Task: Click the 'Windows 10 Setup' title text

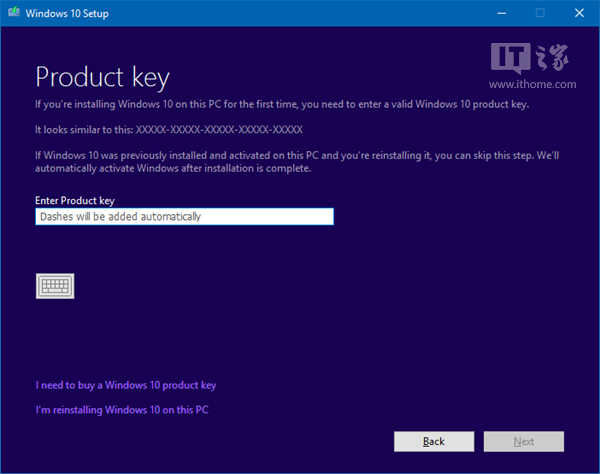Action: 67,13
